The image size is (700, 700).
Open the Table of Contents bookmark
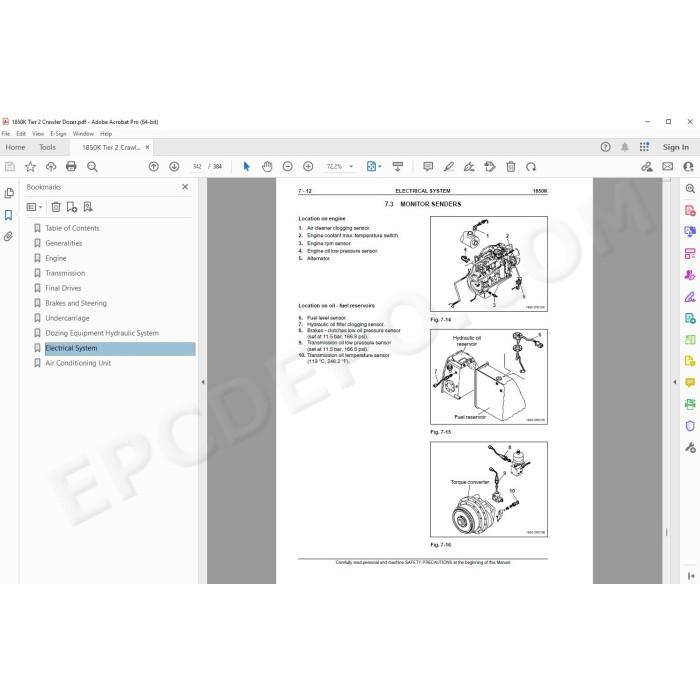click(x=72, y=228)
